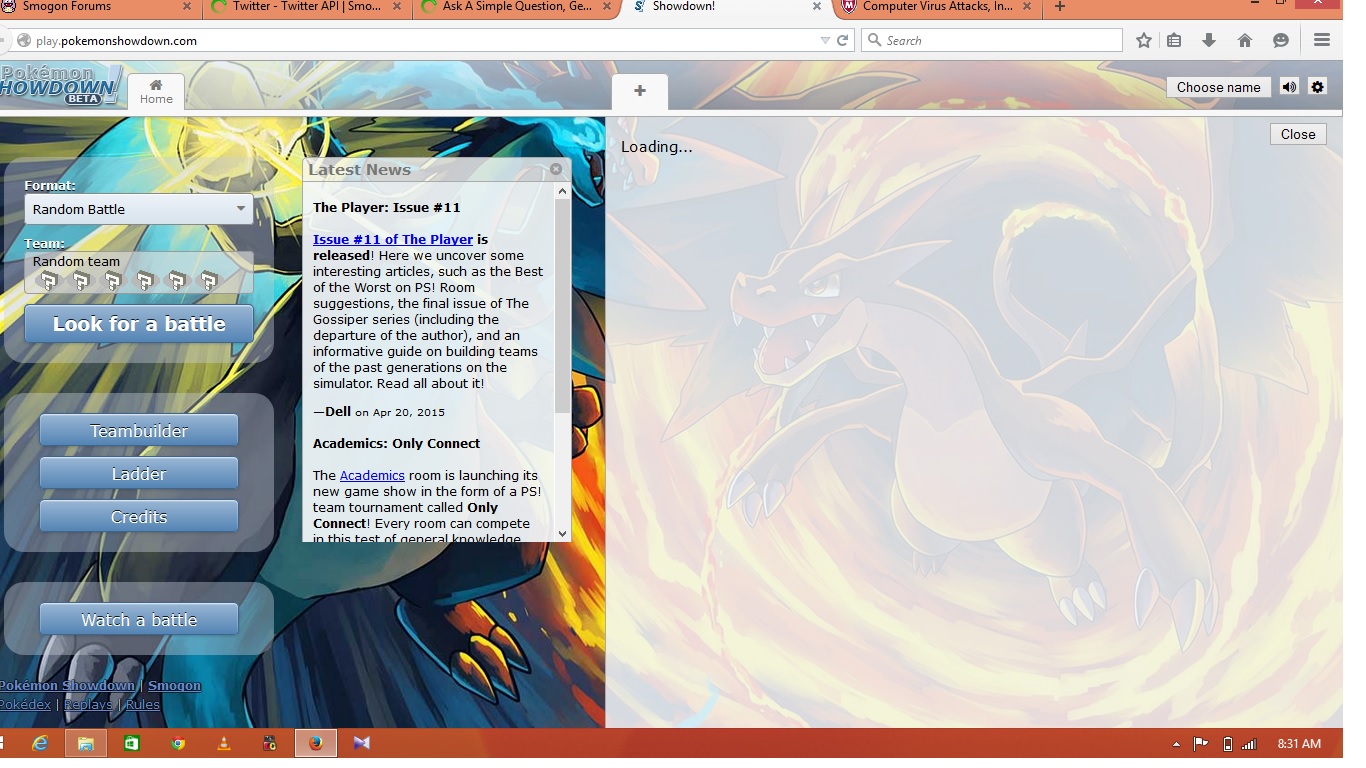
Task: Show hidden system tray icons
Action: (x=1176, y=744)
